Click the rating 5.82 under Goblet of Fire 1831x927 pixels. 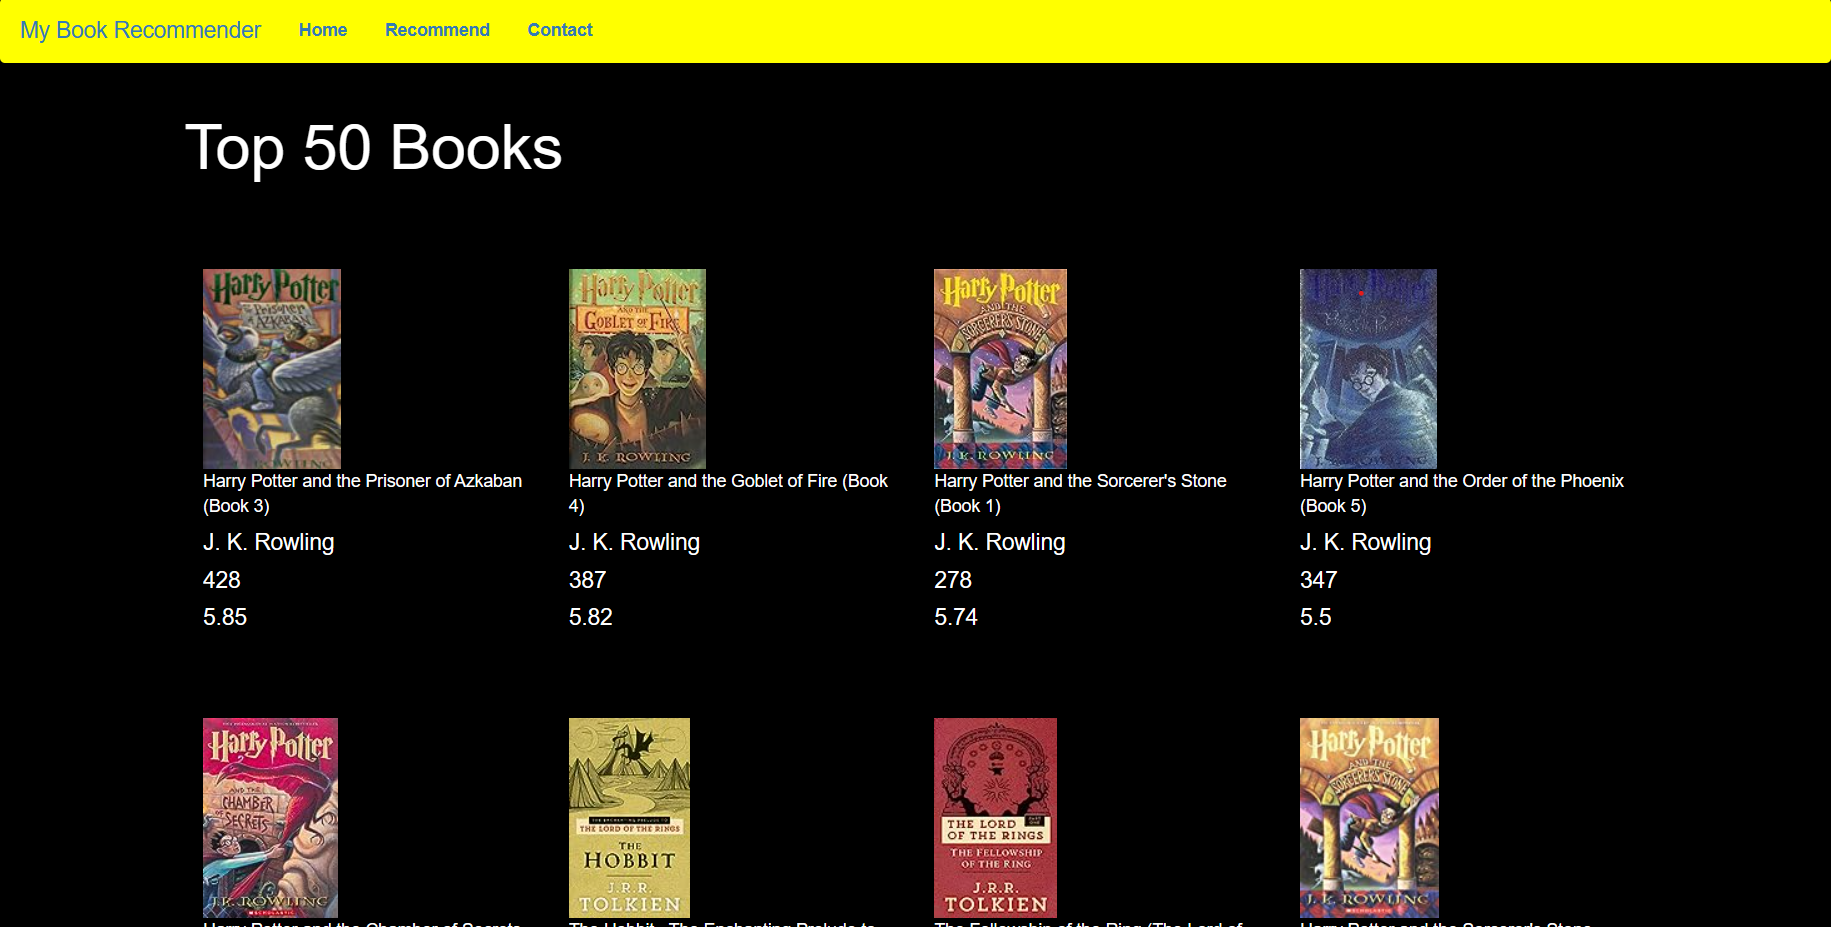(590, 617)
